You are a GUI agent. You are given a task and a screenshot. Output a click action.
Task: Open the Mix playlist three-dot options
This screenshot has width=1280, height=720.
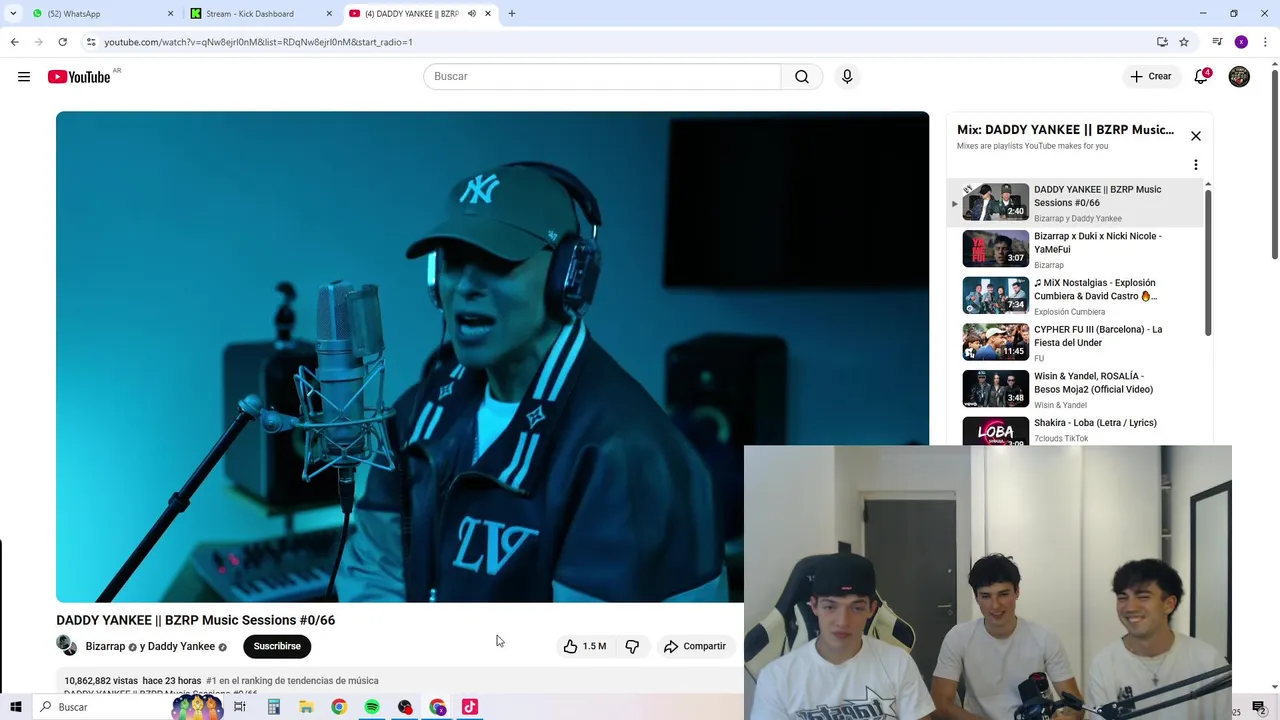[x=1196, y=165]
